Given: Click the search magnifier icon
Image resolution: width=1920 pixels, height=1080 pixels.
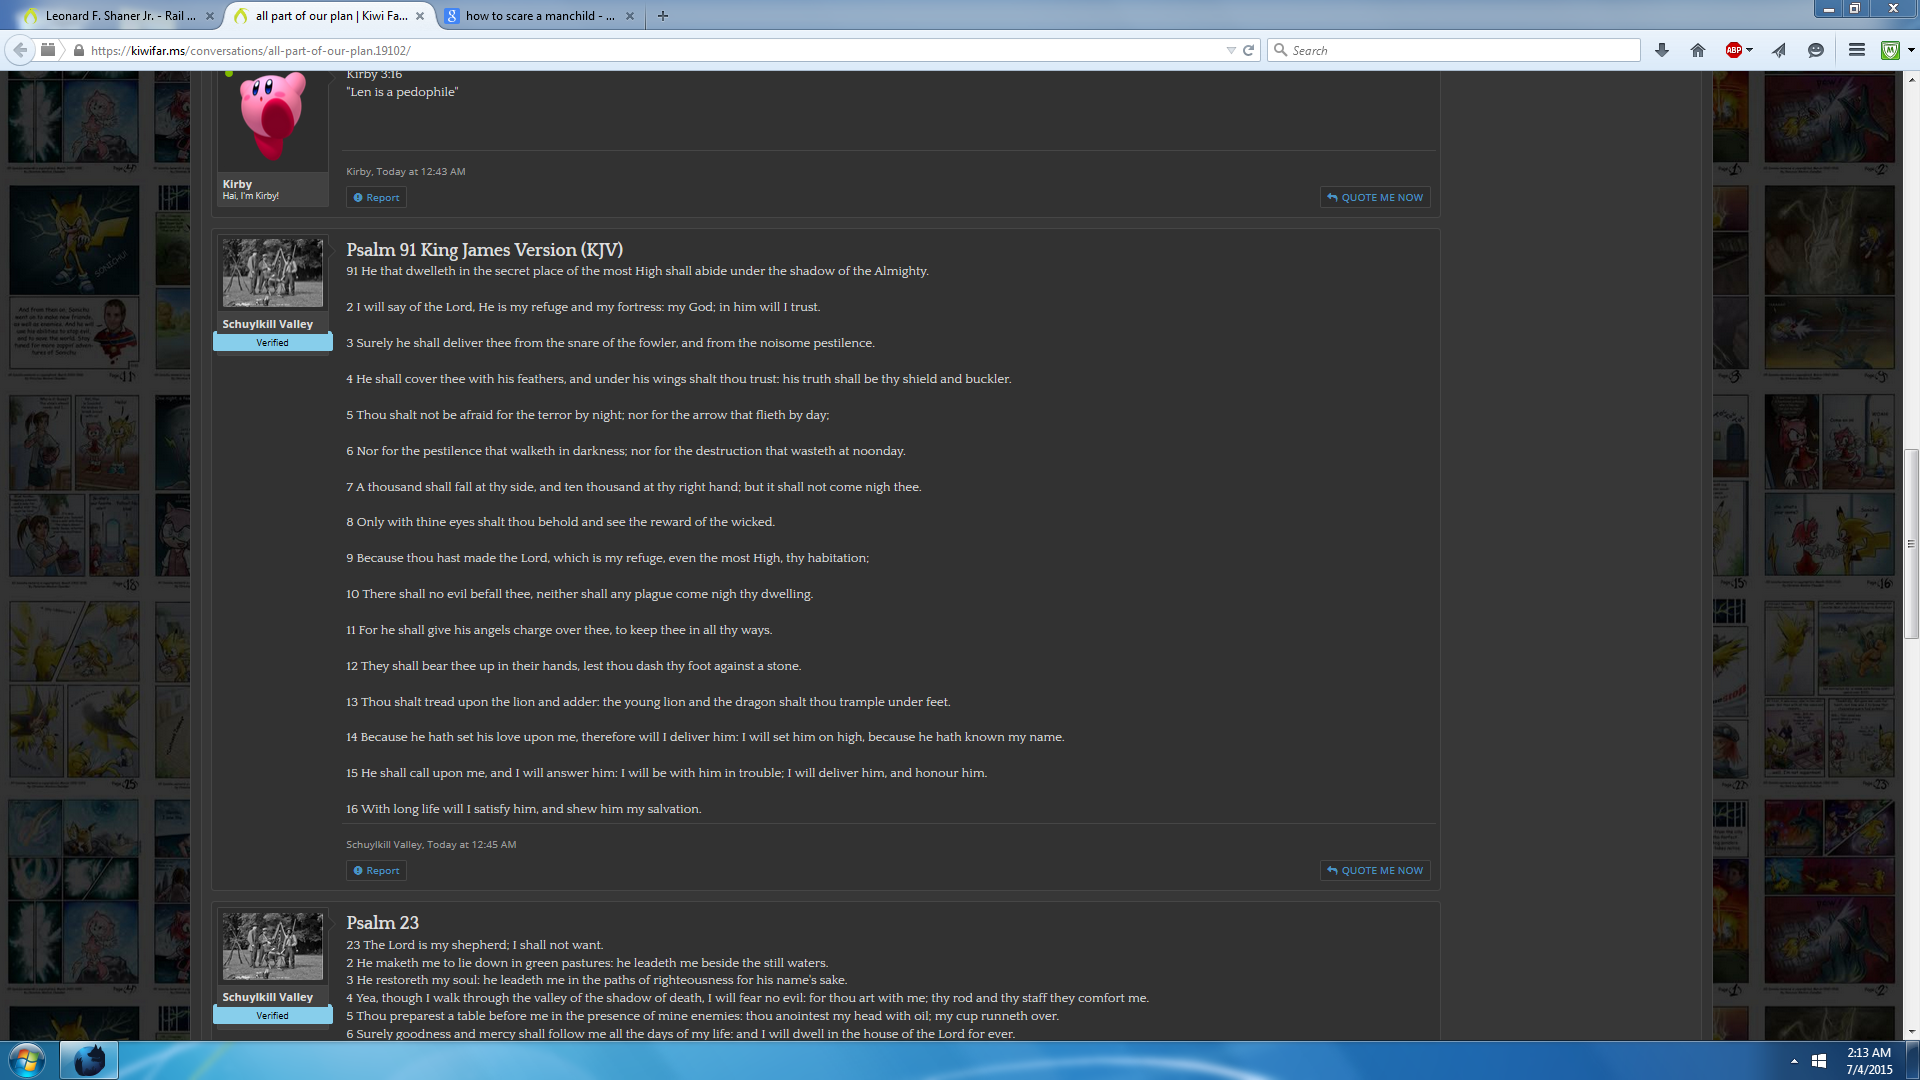Looking at the screenshot, I should coord(1280,50).
